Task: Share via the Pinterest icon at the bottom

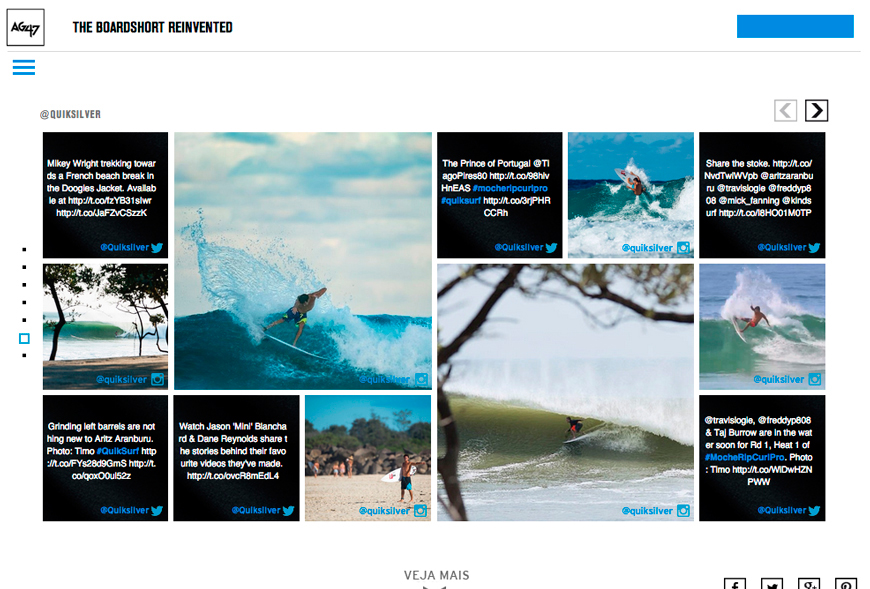Action: tap(846, 583)
